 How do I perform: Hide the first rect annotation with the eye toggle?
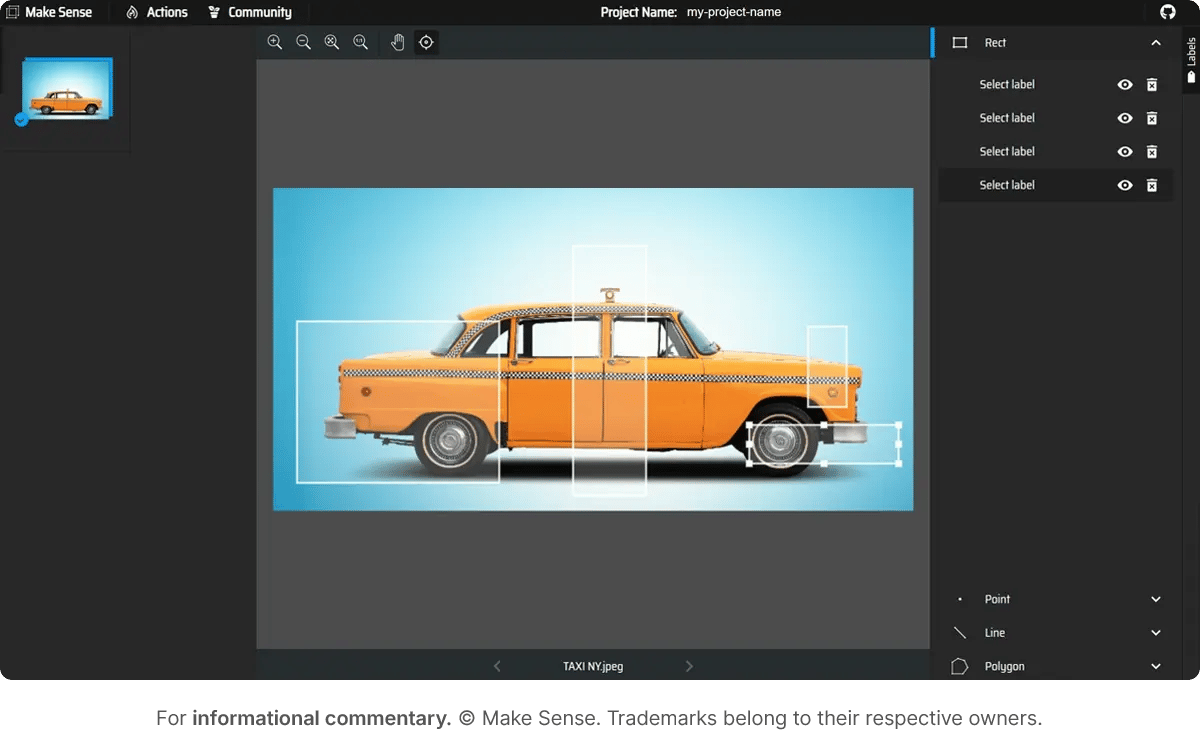pyautogui.click(x=1125, y=84)
